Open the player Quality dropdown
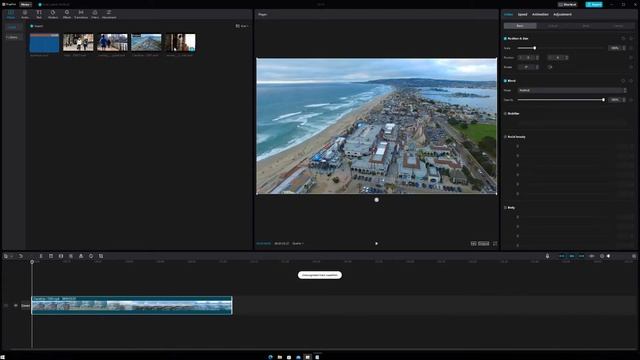 point(298,244)
